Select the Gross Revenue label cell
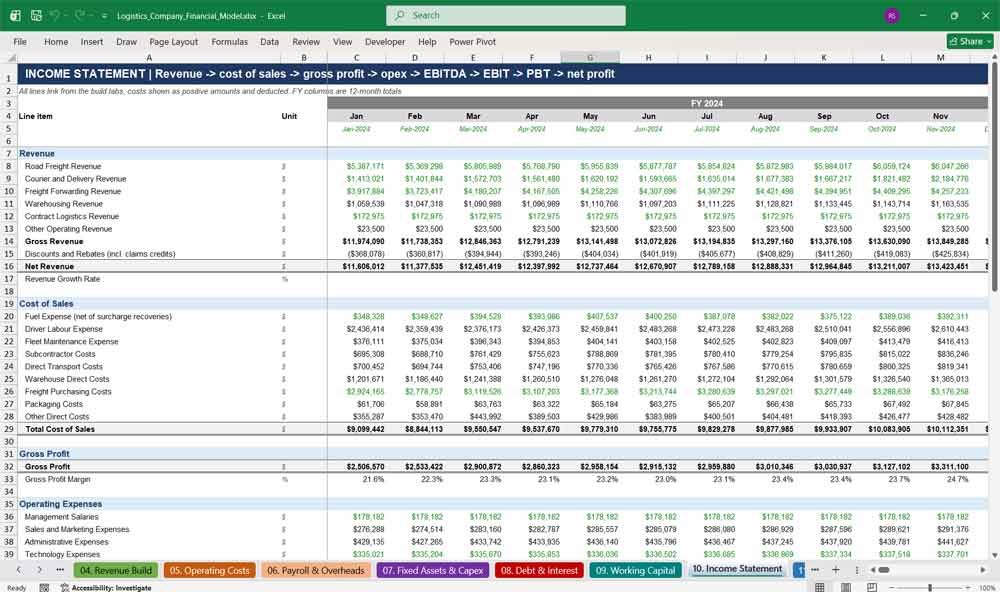The height and width of the screenshot is (592, 1000). pyautogui.click(x=149, y=241)
